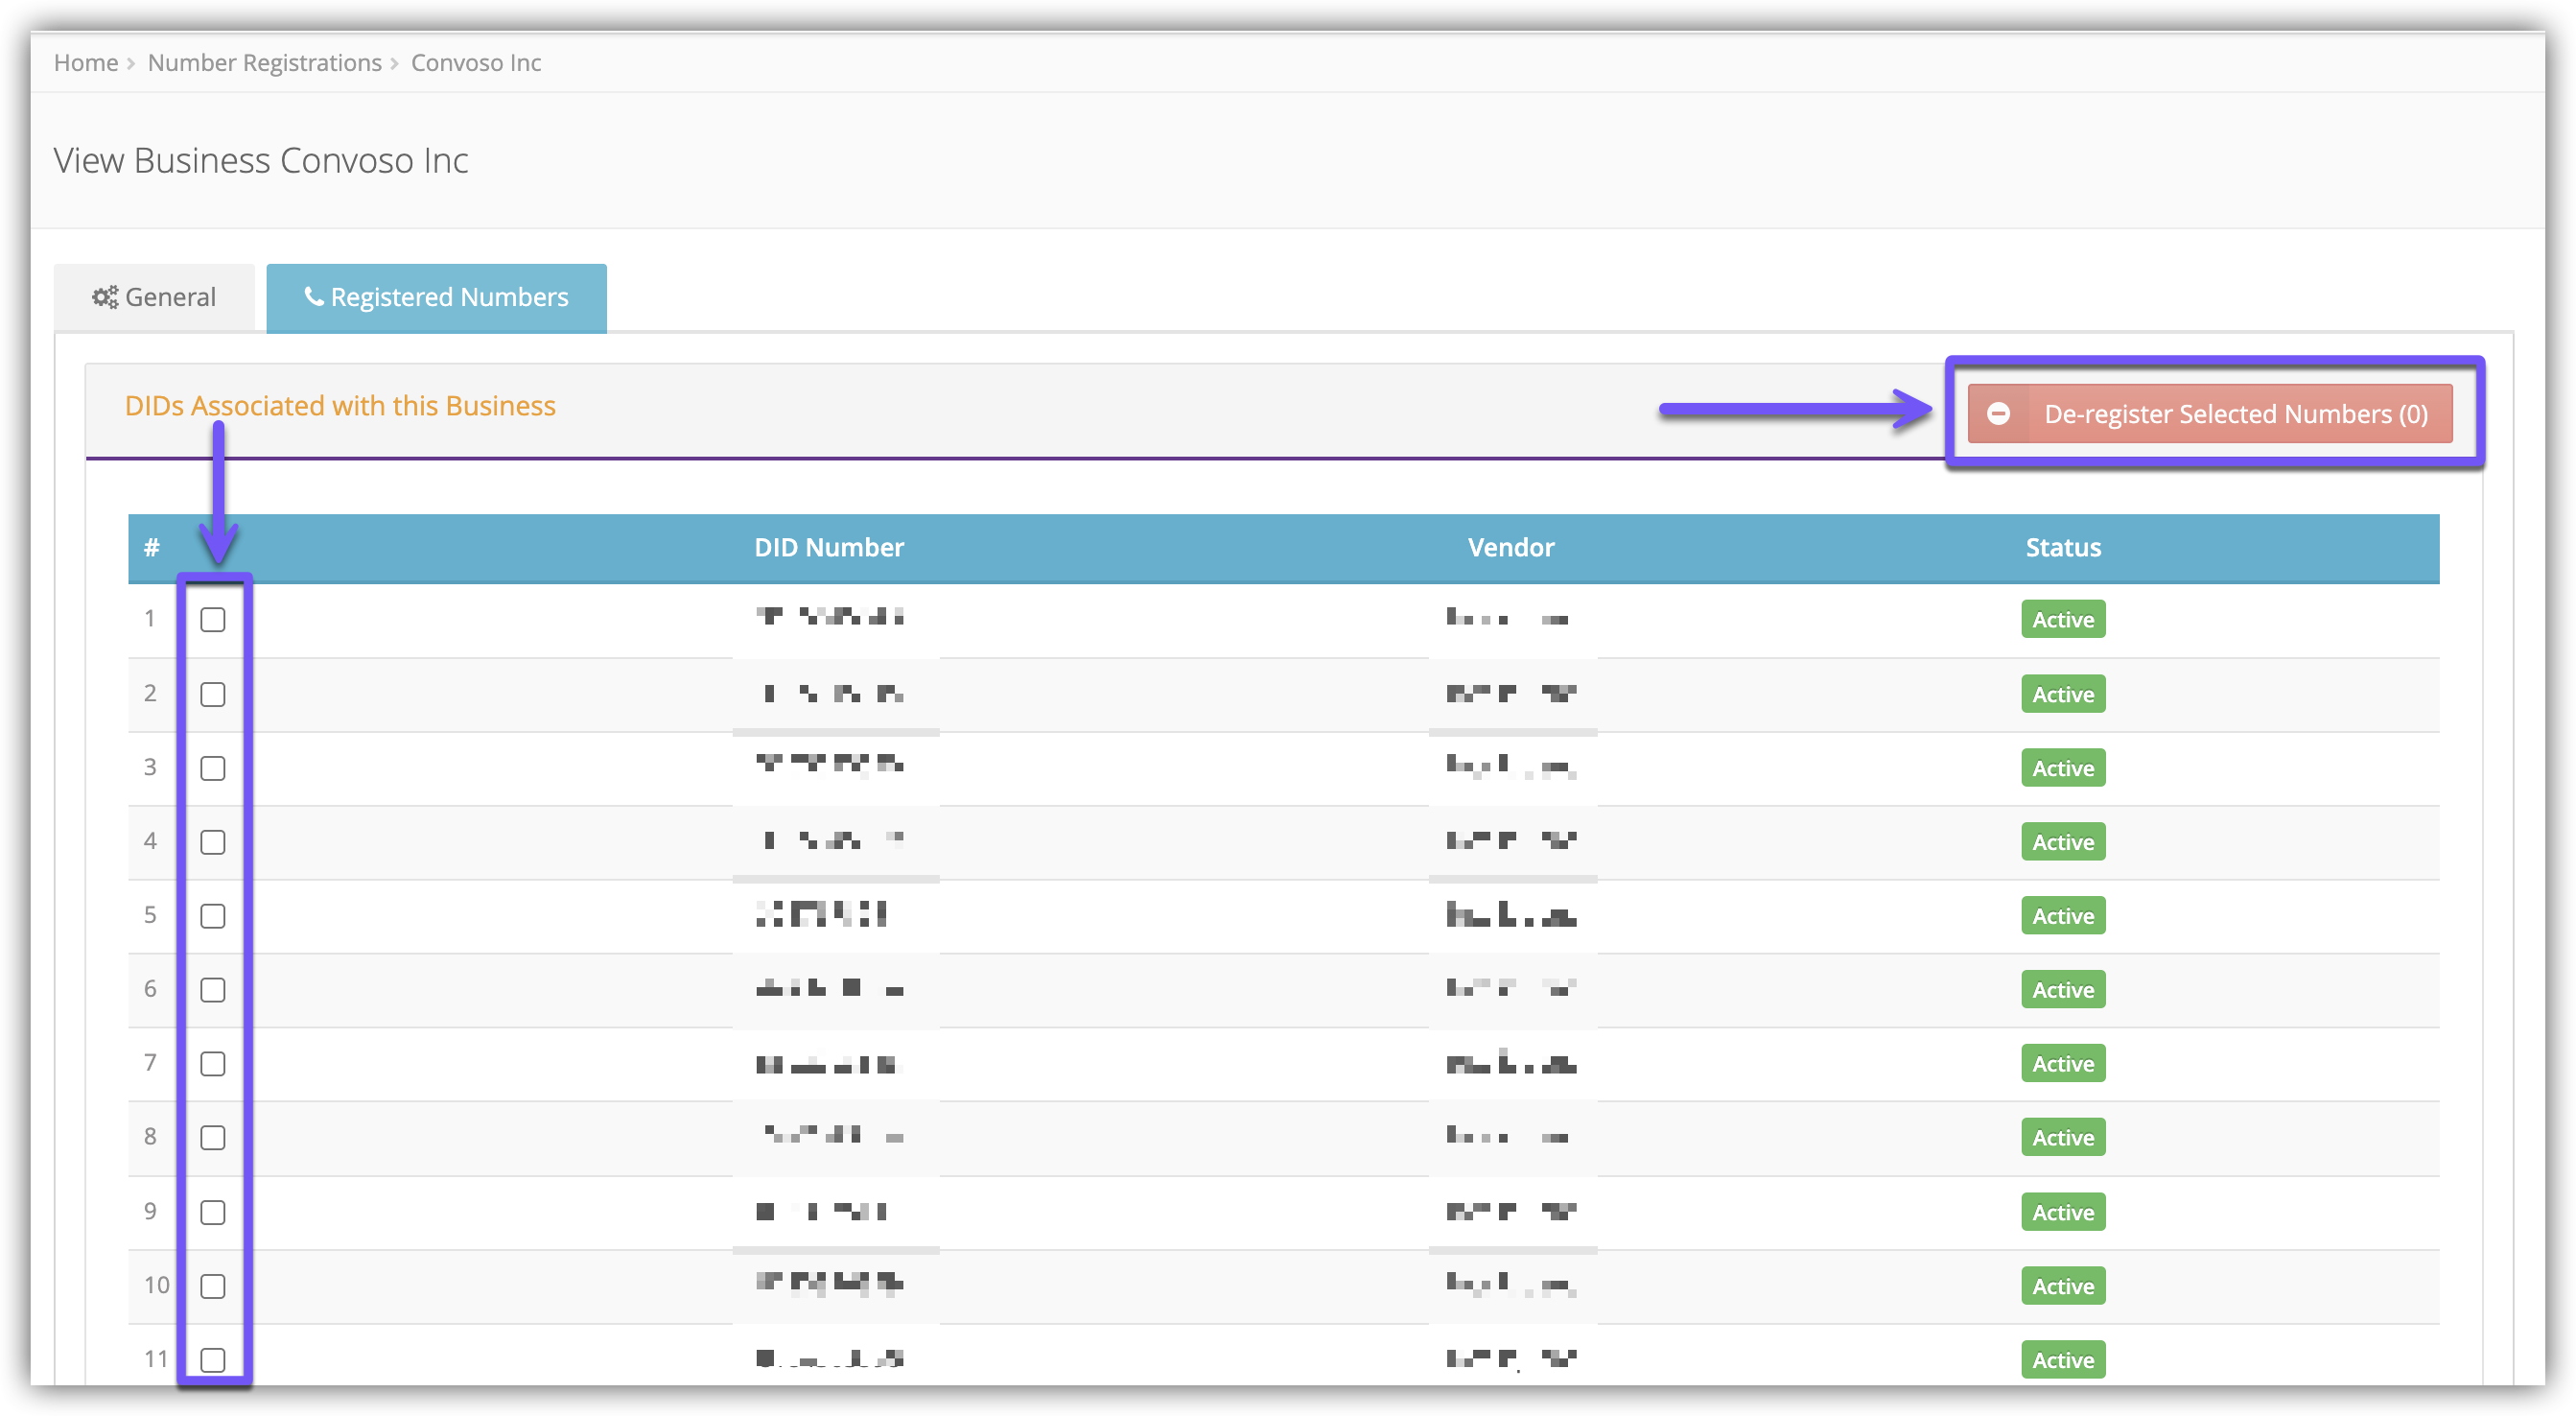Click the minus circle icon on De-register button
Viewport: 2576px width, 1416px height.
tap(1998, 413)
